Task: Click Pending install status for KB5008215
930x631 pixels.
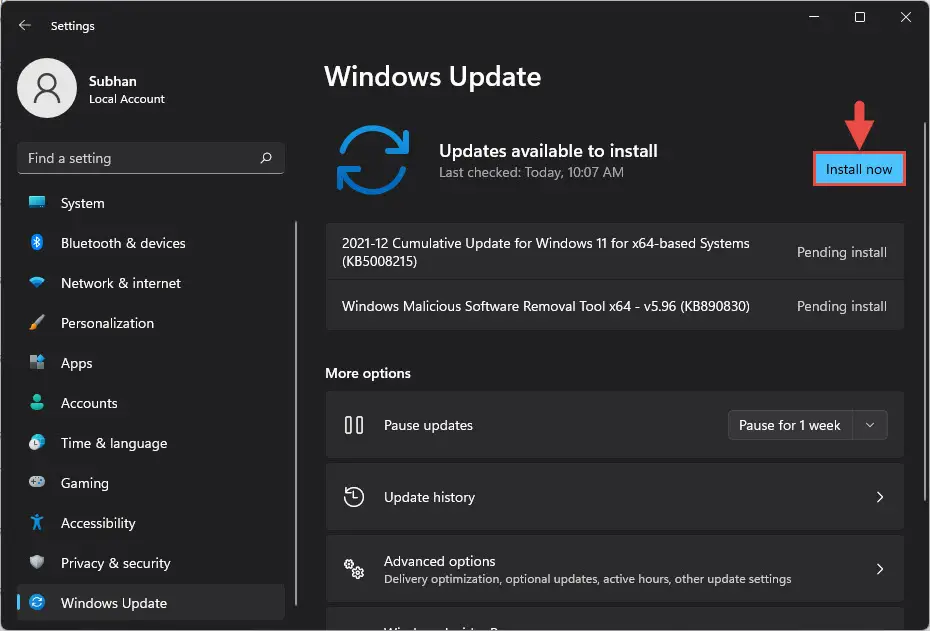Action: pos(842,252)
